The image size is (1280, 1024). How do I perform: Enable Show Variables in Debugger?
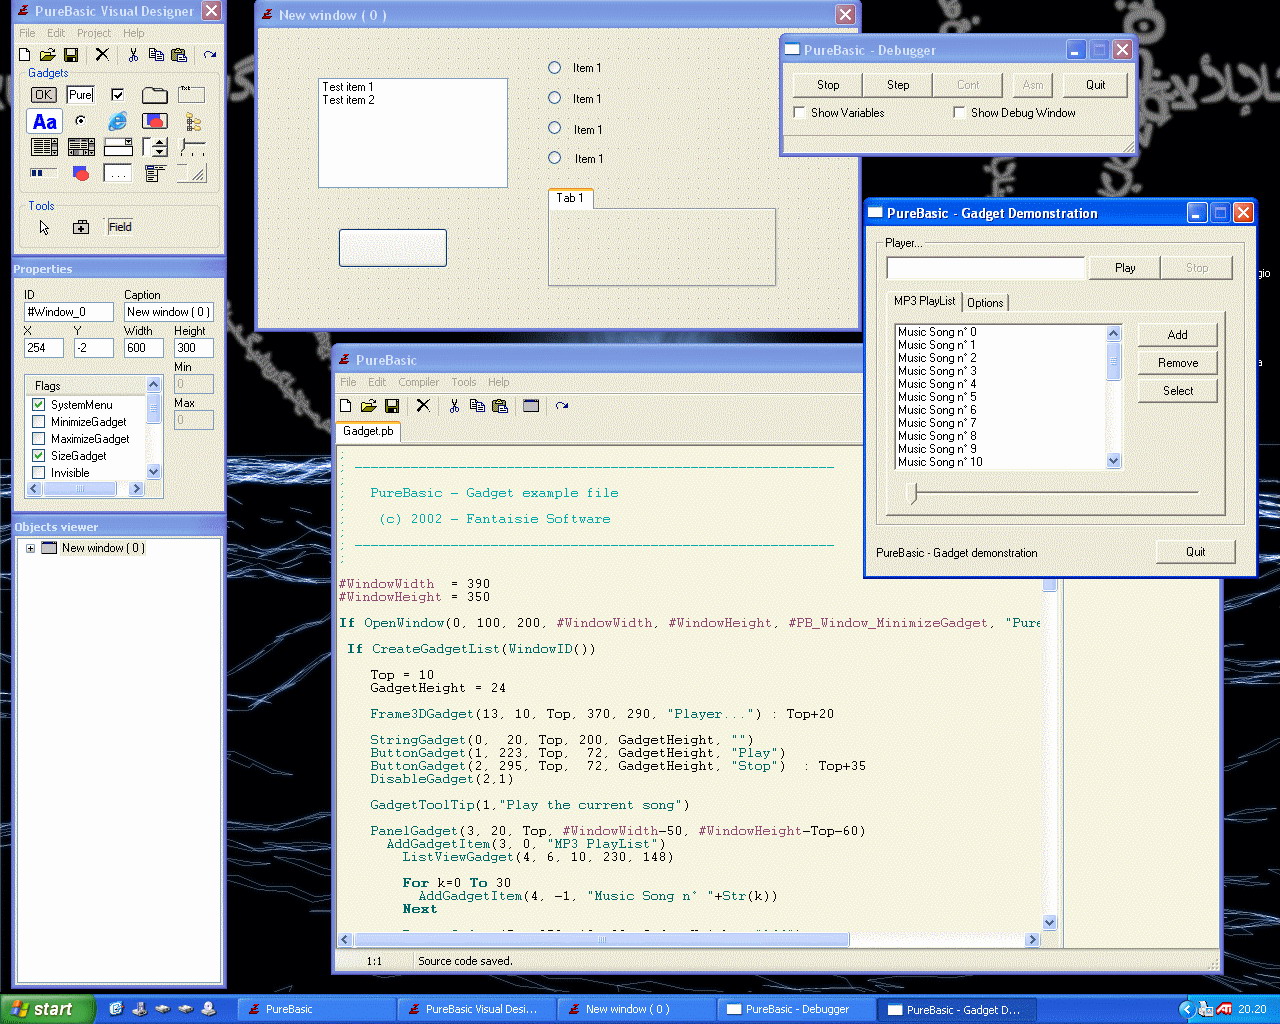(x=800, y=113)
